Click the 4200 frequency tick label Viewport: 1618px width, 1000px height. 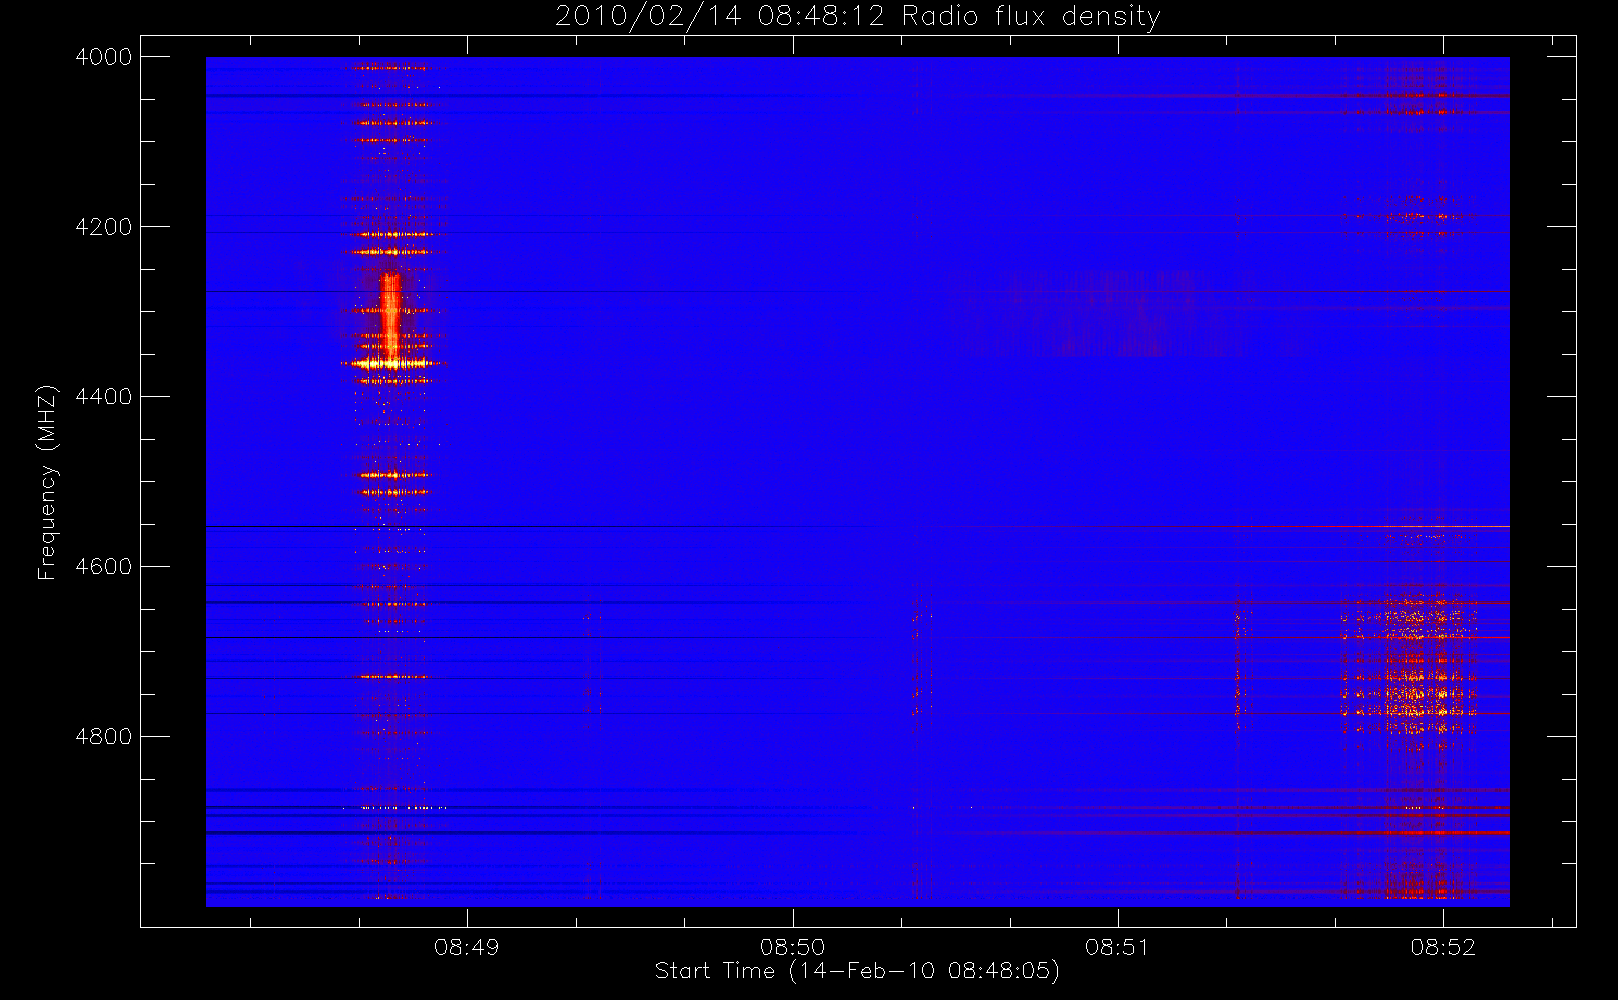104,227
